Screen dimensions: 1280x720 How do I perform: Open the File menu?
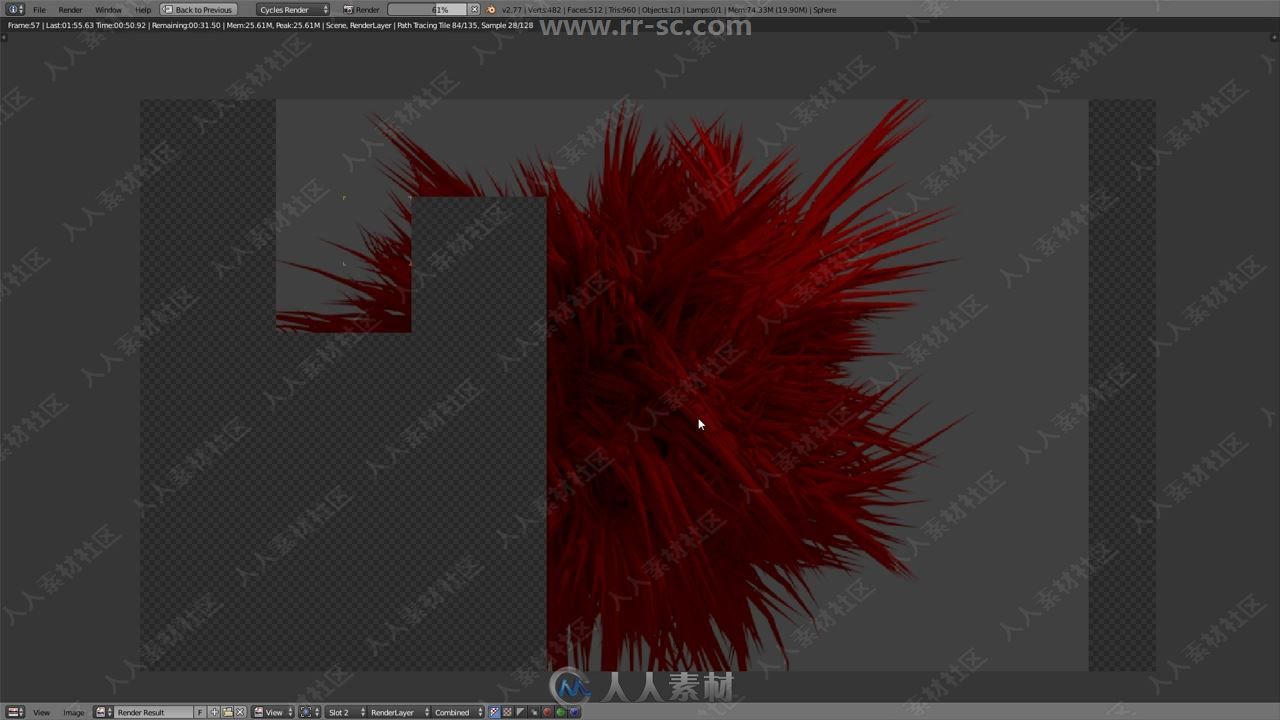(x=39, y=10)
